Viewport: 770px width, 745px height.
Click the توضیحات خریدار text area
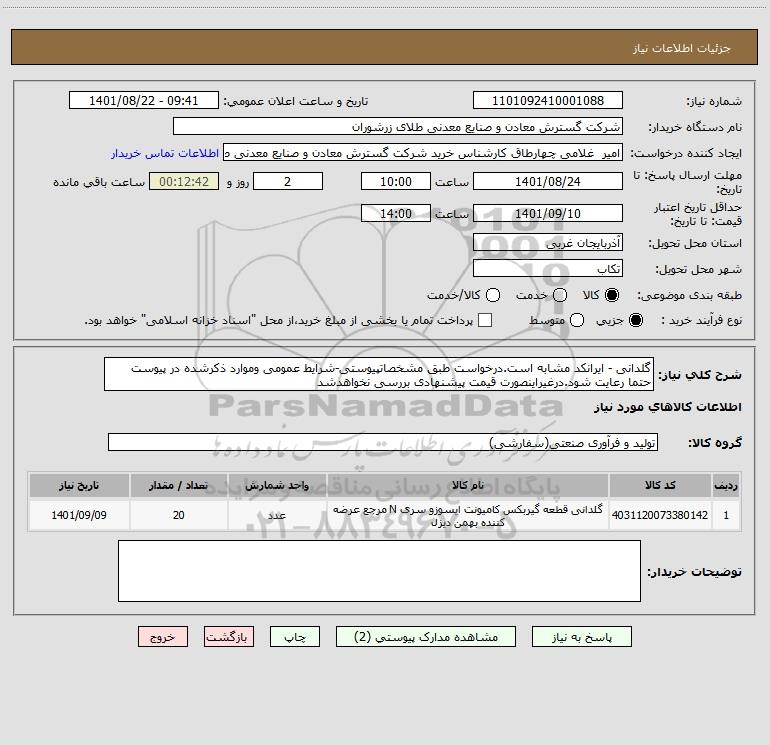pos(379,571)
